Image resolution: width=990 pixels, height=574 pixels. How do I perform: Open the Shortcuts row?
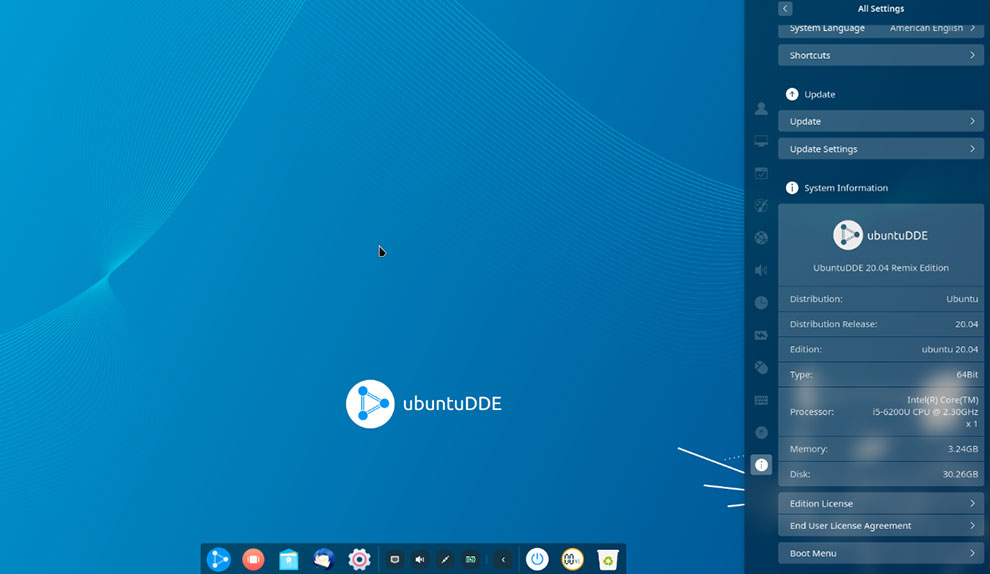tap(881, 55)
